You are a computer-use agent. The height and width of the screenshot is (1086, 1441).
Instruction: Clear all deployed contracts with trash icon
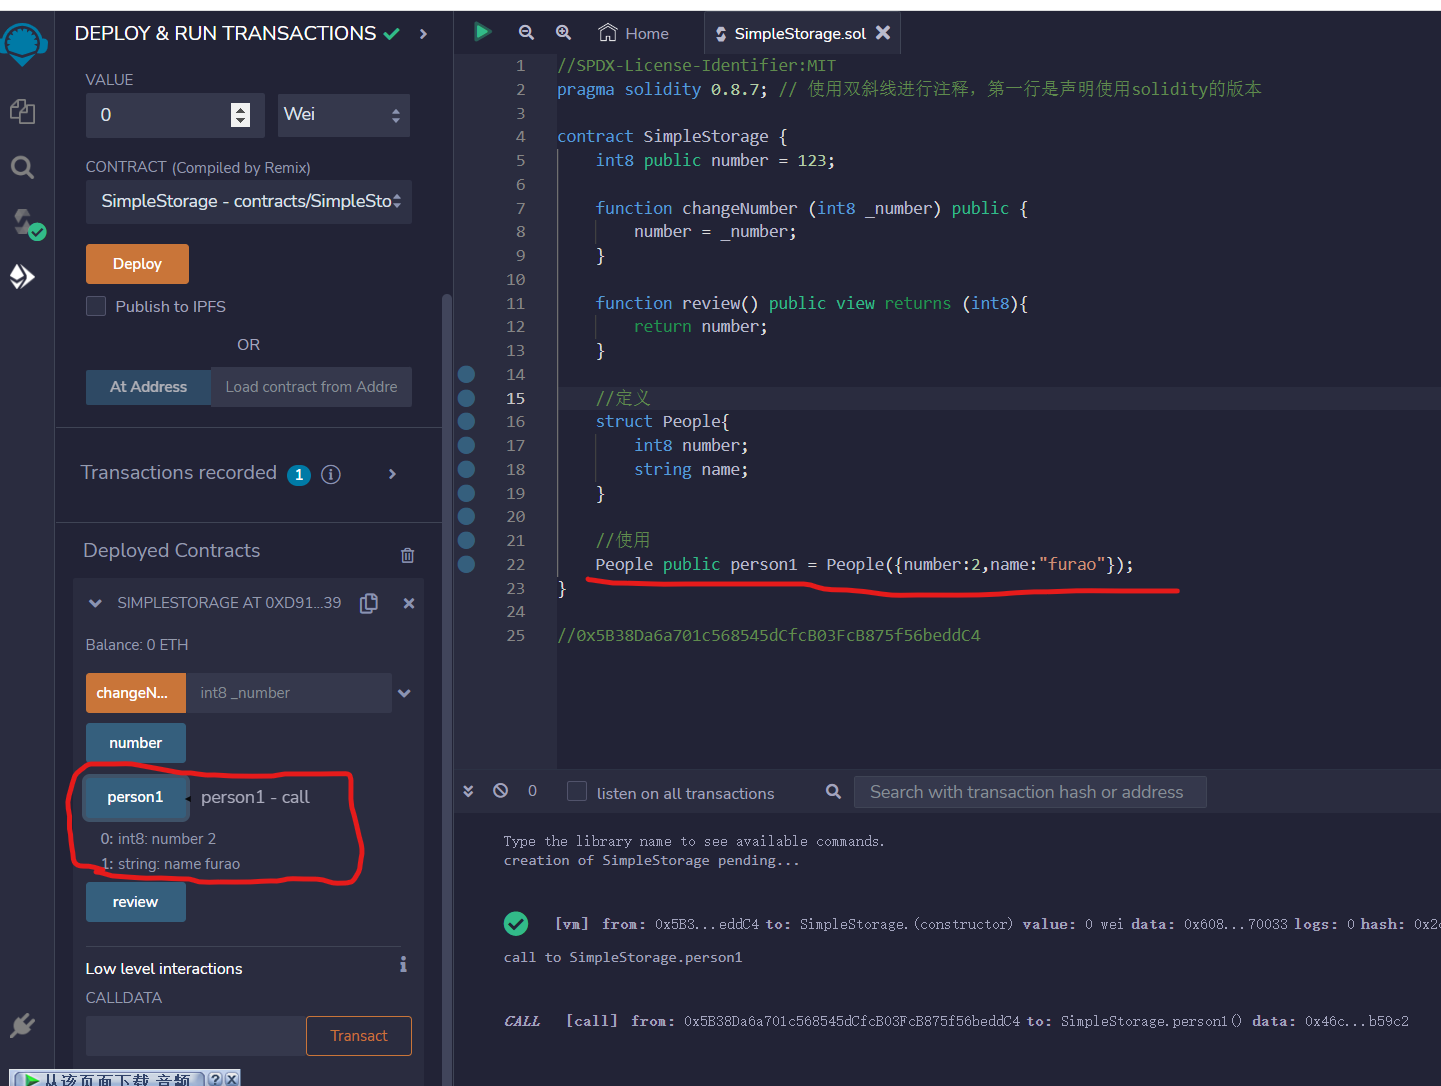tap(407, 555)
